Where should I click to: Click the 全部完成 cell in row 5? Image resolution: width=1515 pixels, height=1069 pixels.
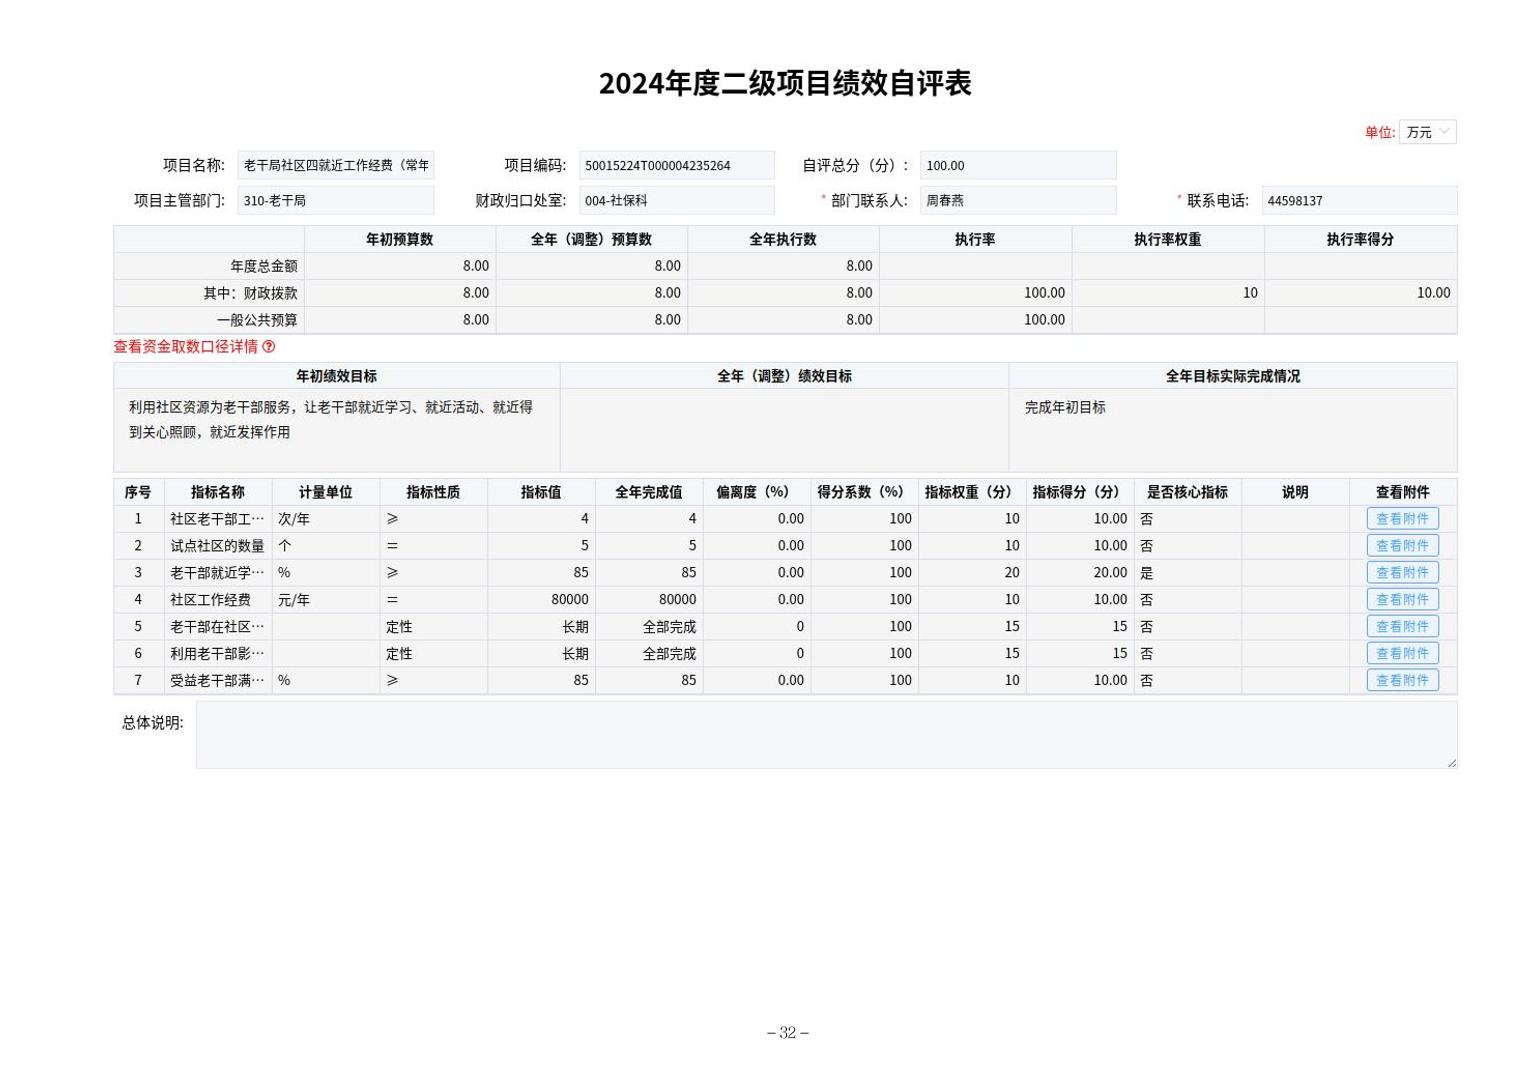click(649, 626)
